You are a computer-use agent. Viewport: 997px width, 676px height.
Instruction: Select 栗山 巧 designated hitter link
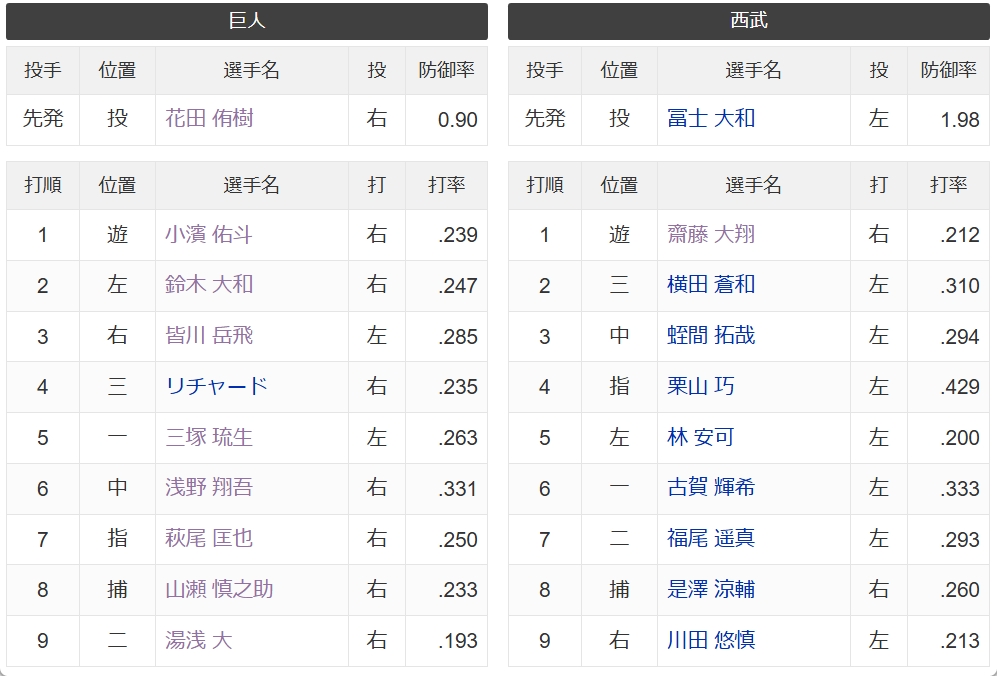[701, 387]
